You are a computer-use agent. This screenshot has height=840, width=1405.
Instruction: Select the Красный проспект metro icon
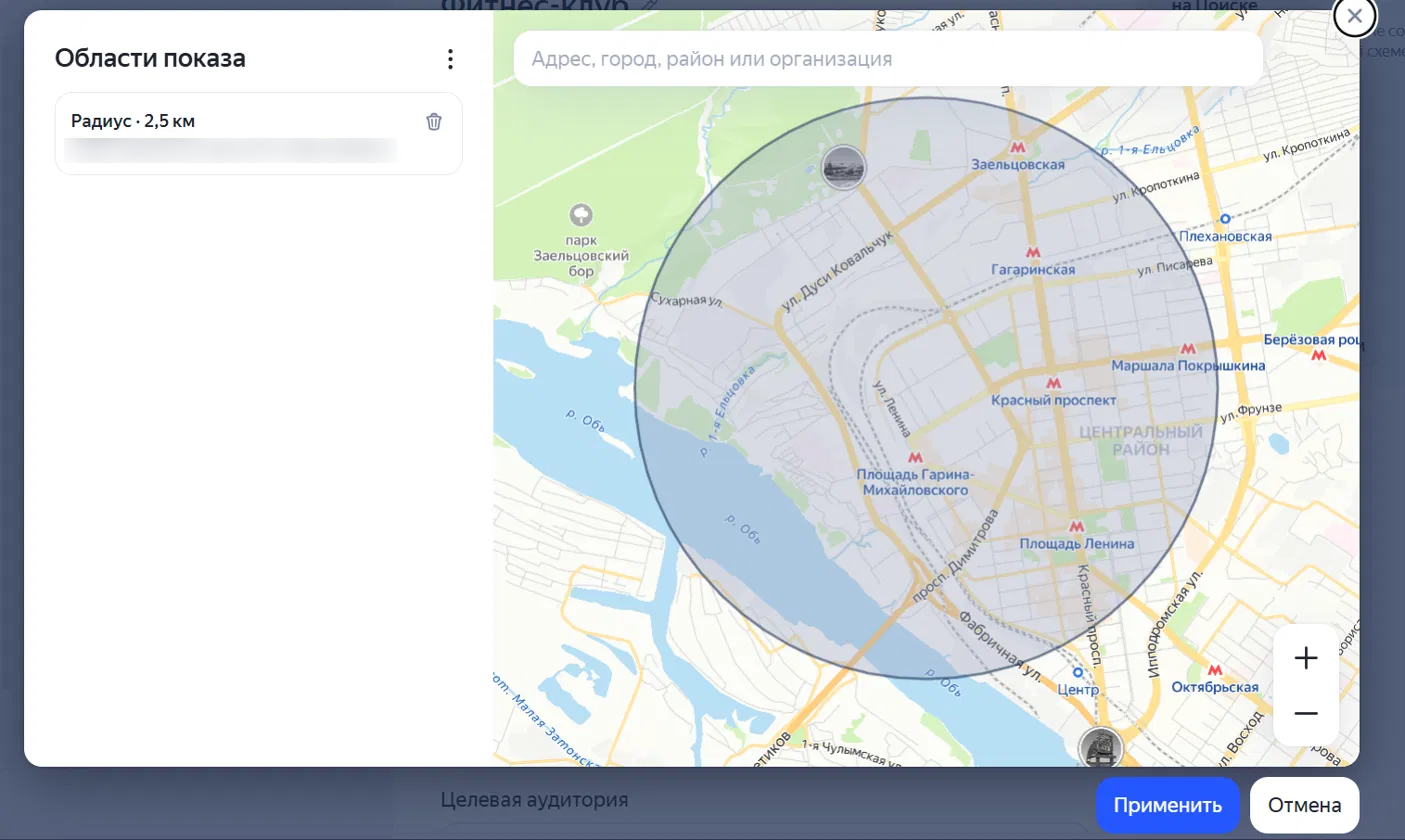pos(1052,382)
